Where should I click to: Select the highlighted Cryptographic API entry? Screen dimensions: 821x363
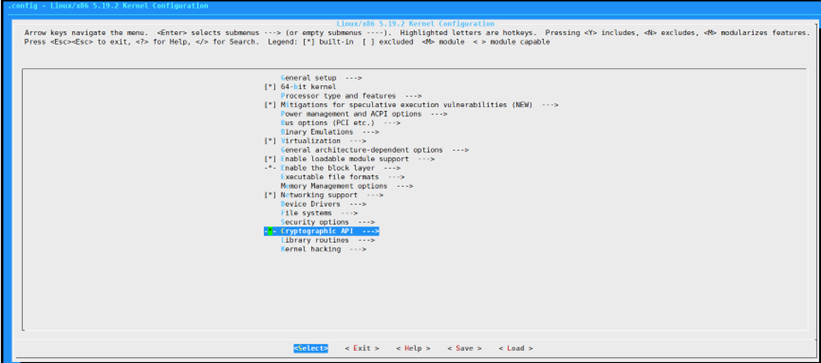(321, 231)
